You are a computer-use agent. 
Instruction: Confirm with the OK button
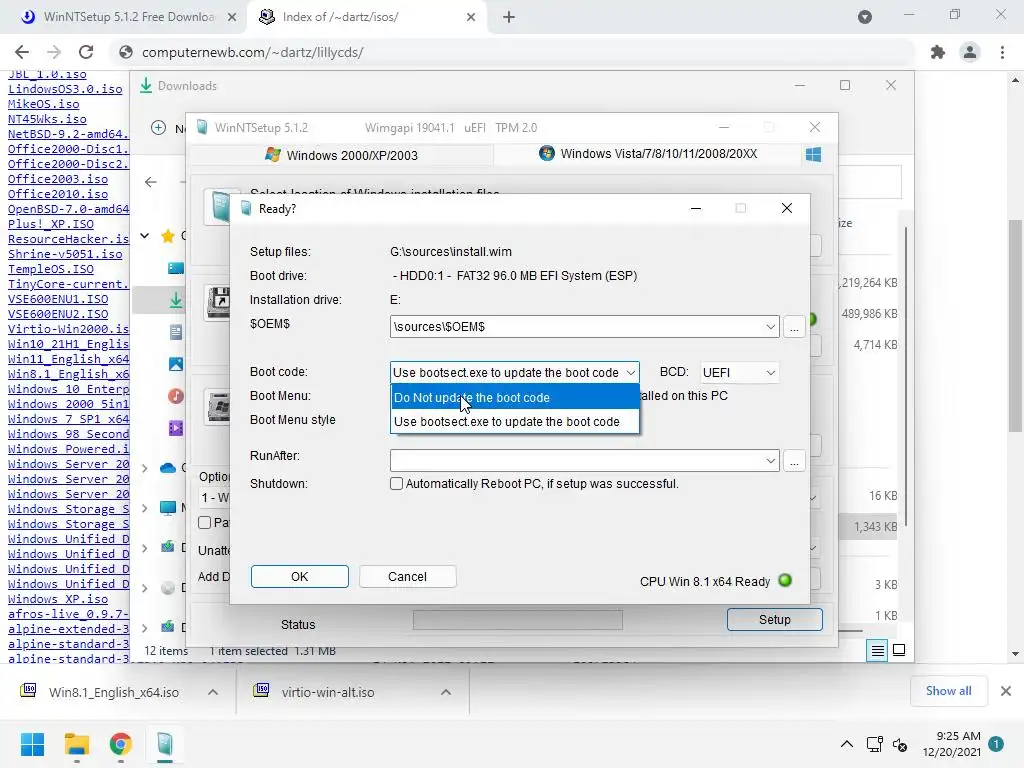tap(300, 577)
